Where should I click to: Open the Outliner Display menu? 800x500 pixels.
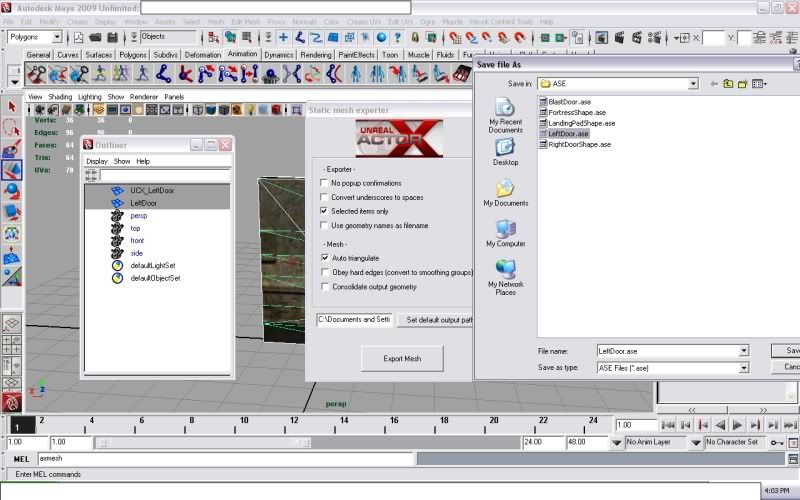(x=97, y=161)
